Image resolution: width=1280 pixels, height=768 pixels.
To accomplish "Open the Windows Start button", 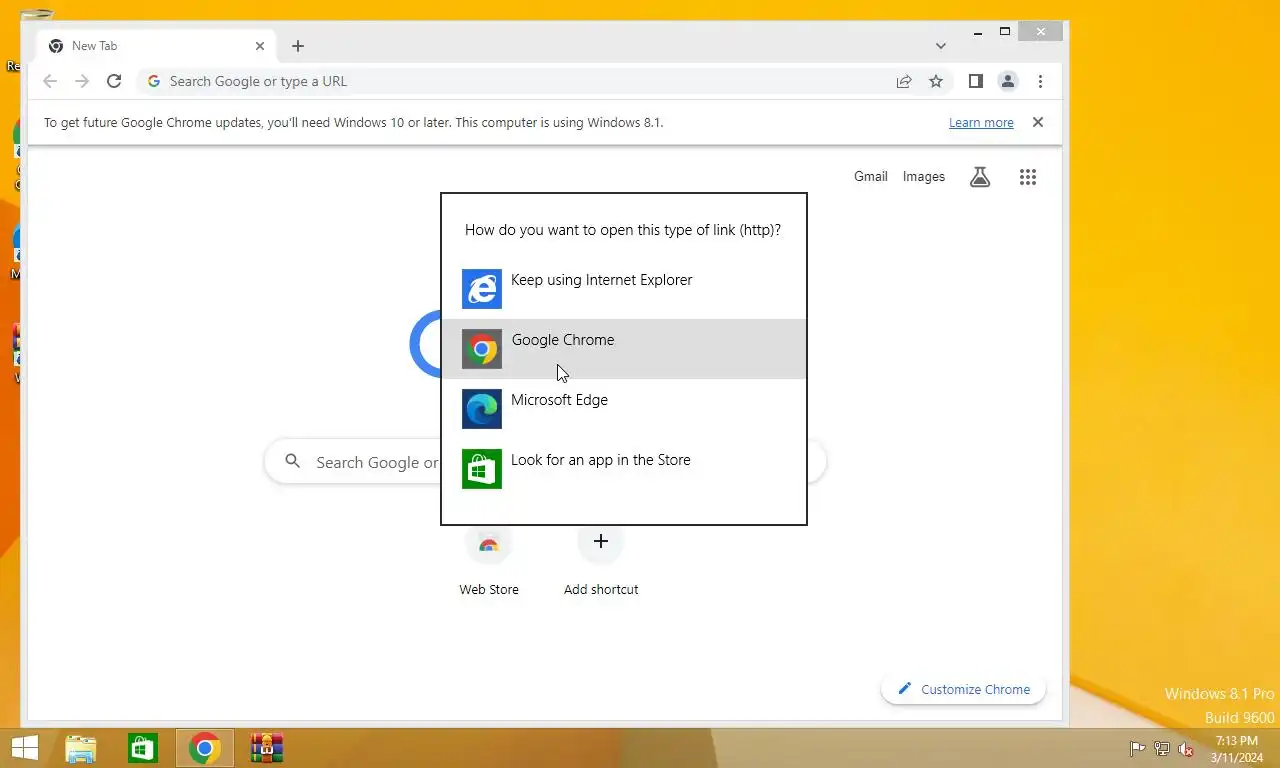I will pos(24,748).
